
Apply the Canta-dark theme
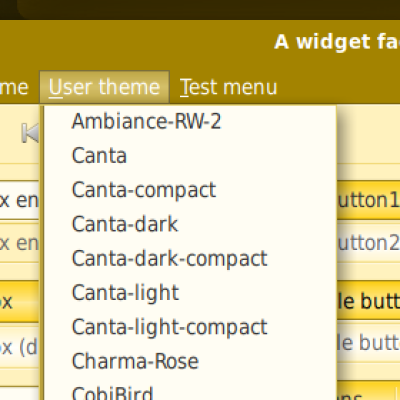pos(190,224)
